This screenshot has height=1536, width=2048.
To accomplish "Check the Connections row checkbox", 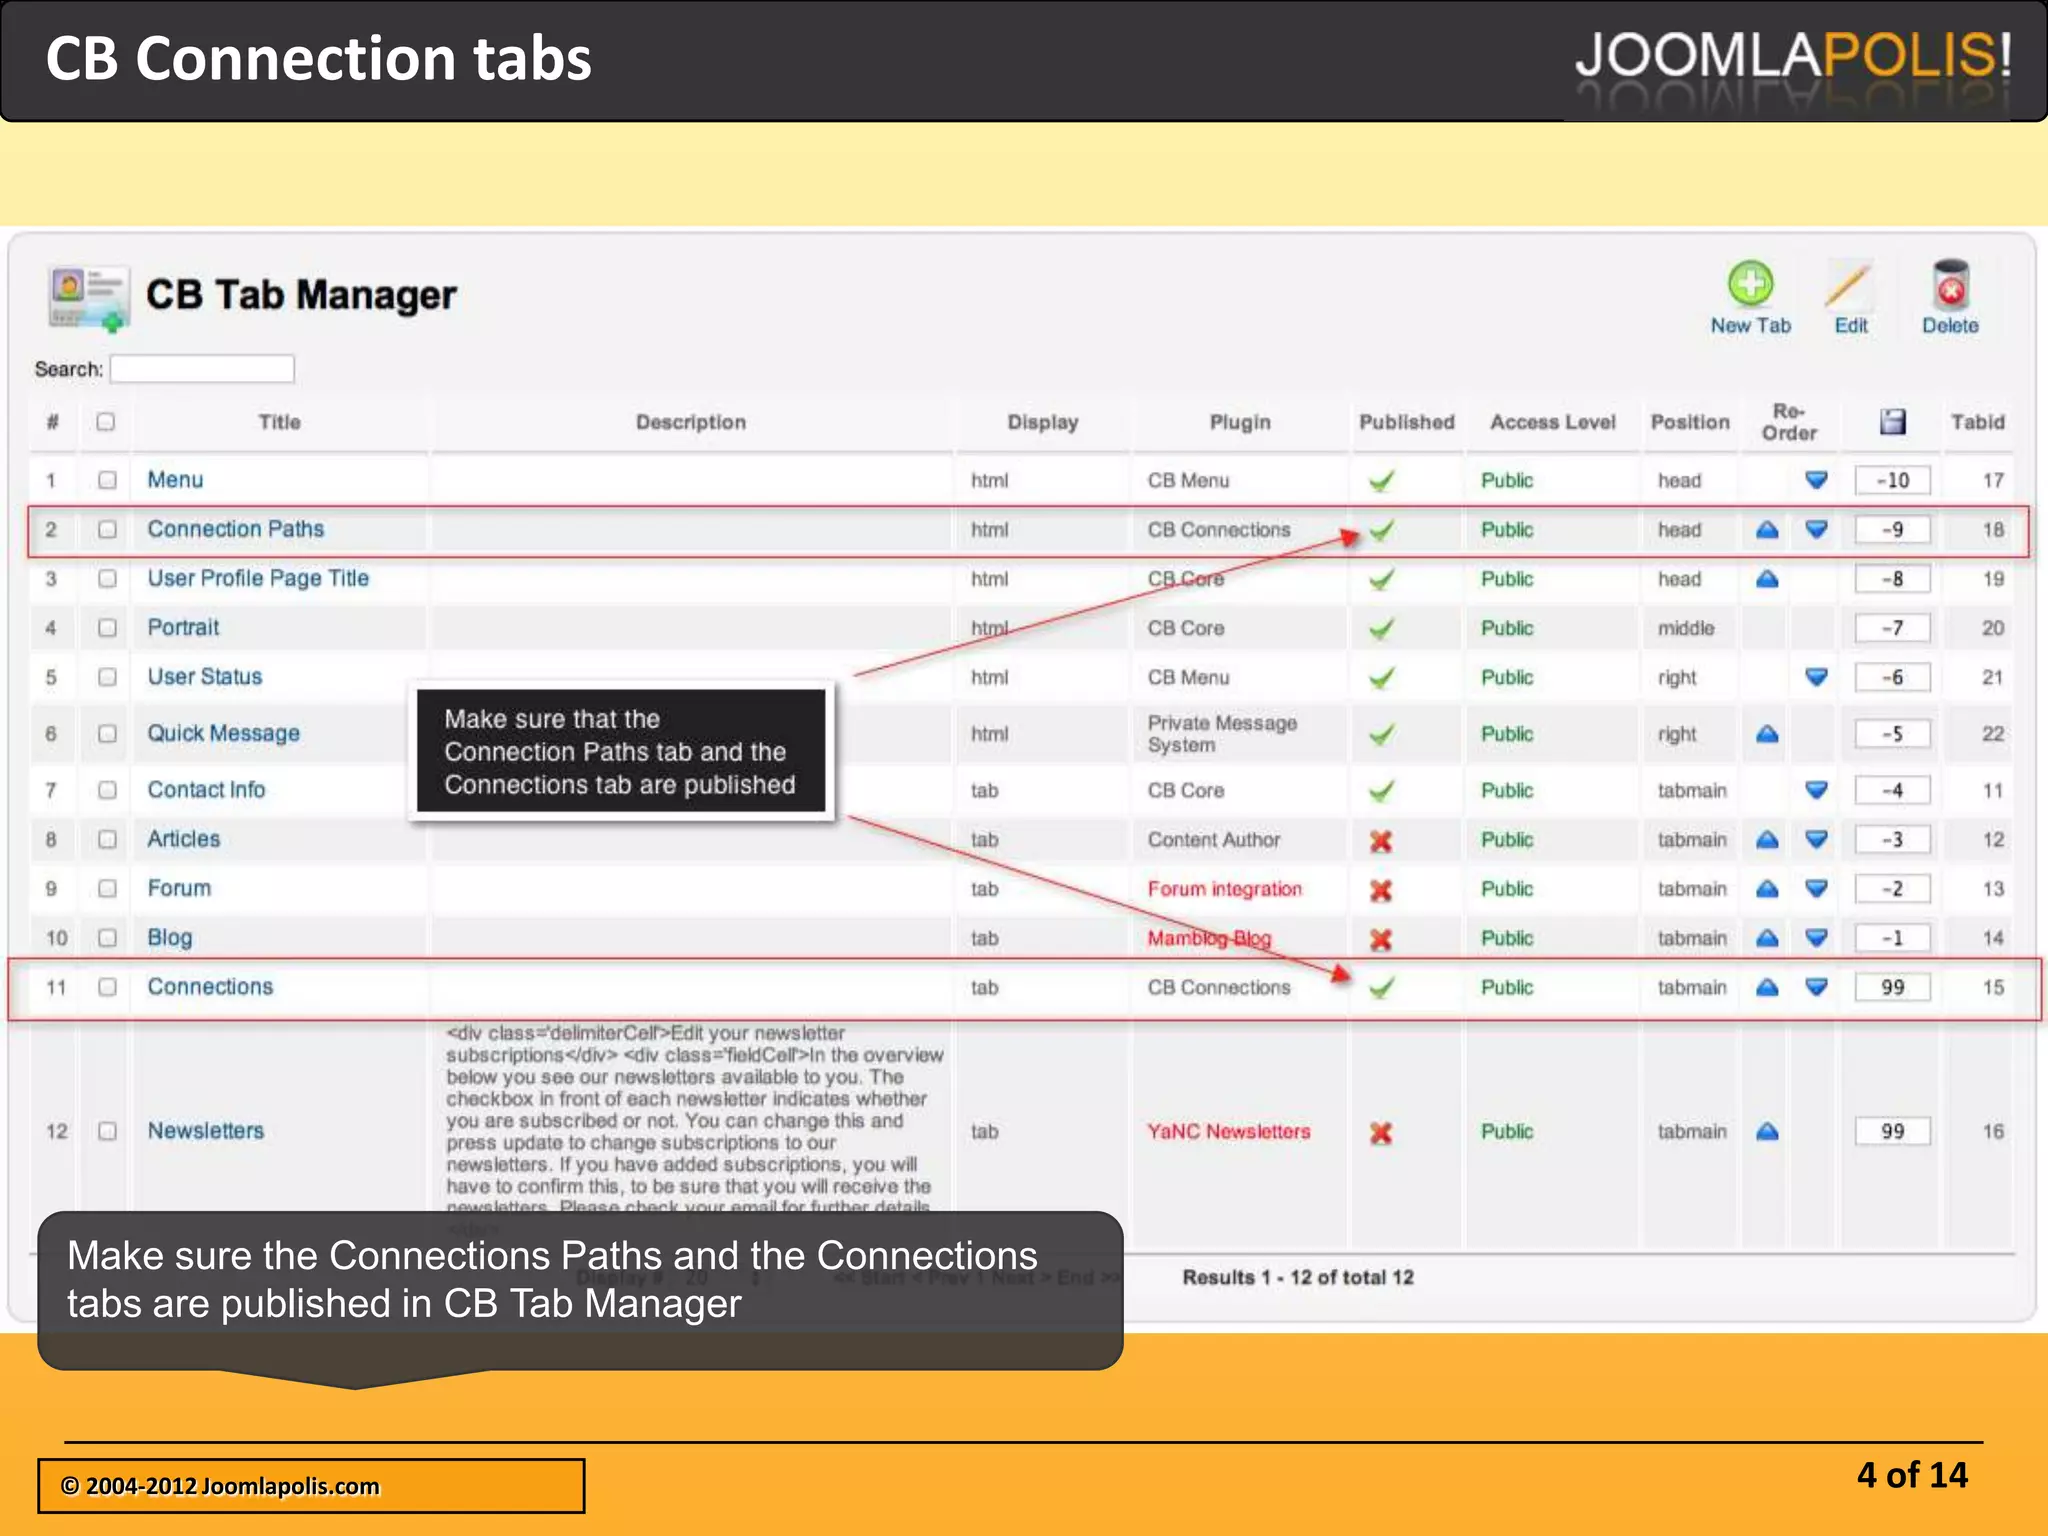I will pyautogui.click(x=107, y=987).
